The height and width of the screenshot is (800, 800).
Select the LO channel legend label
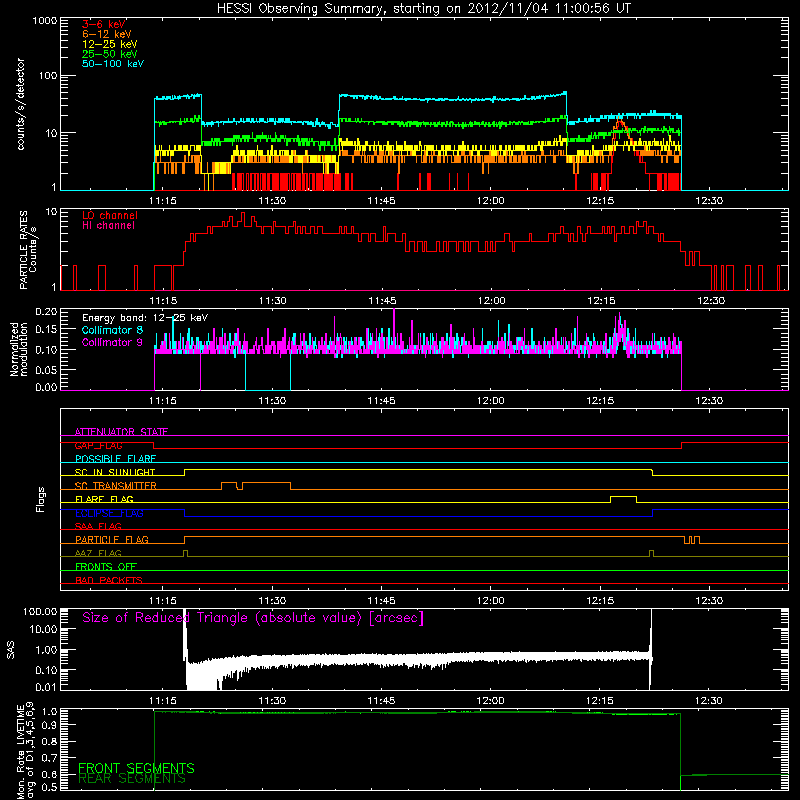tap(110, 215)
